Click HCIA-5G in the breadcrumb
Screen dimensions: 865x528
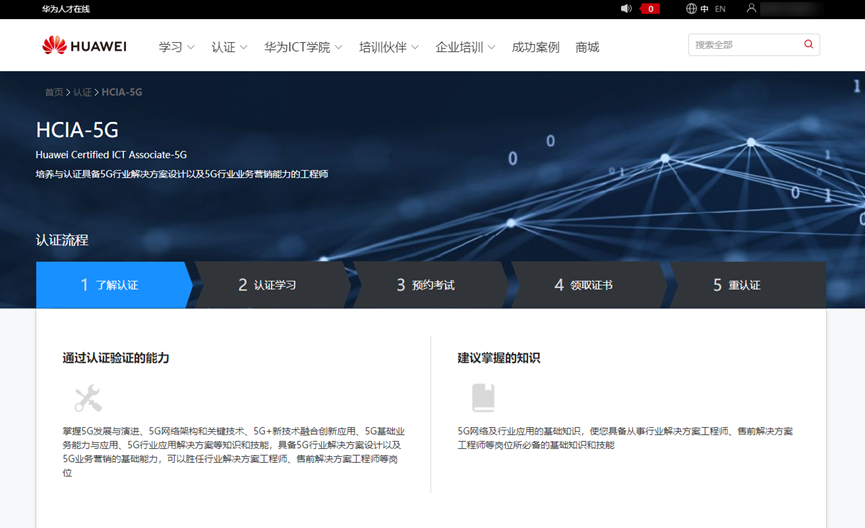[122, 92]
